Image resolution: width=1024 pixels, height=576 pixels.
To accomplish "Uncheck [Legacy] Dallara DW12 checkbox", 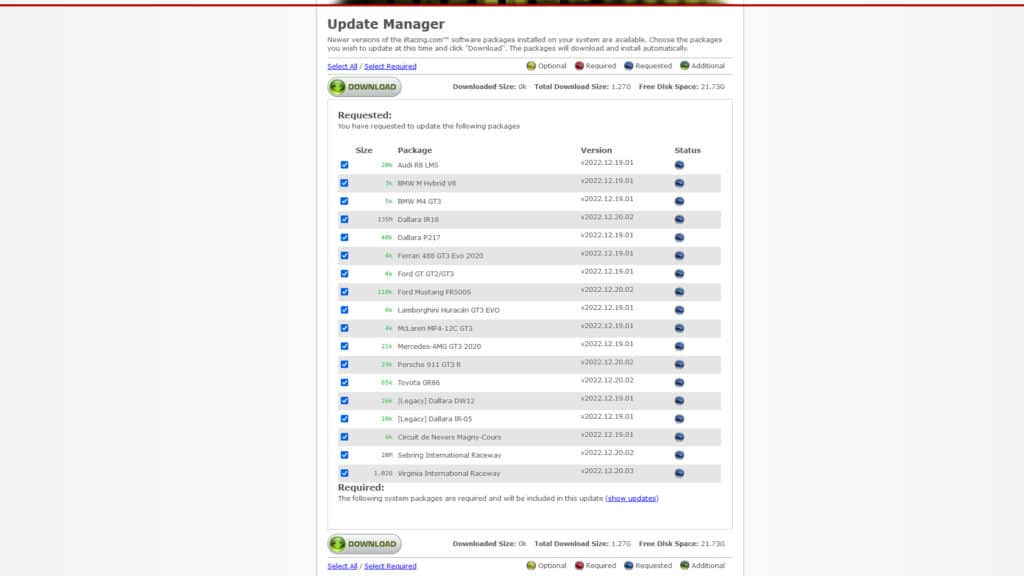I will pos(344,401).
